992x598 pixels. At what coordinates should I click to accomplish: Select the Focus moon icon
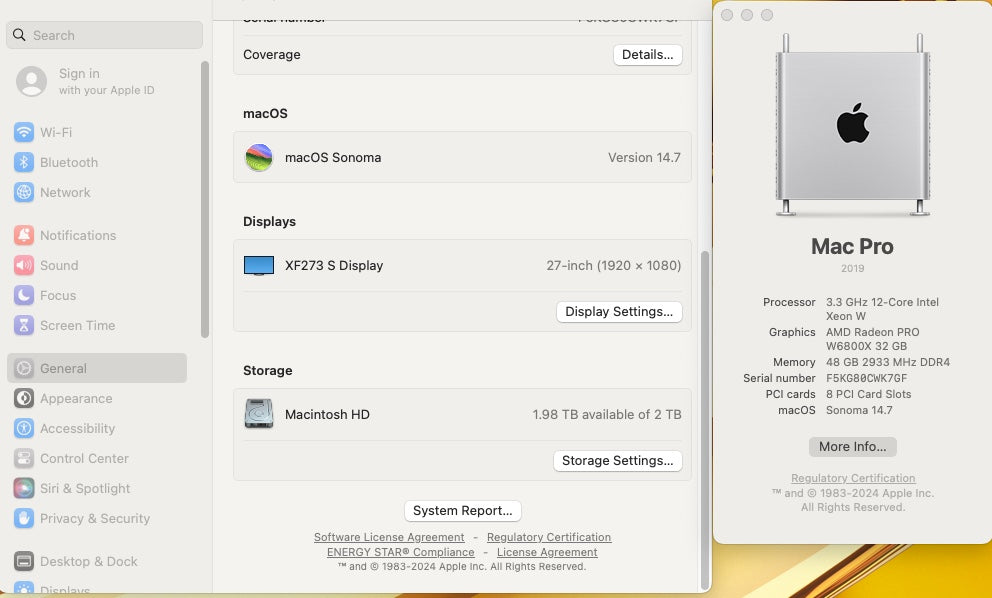[x=23, y=295]
